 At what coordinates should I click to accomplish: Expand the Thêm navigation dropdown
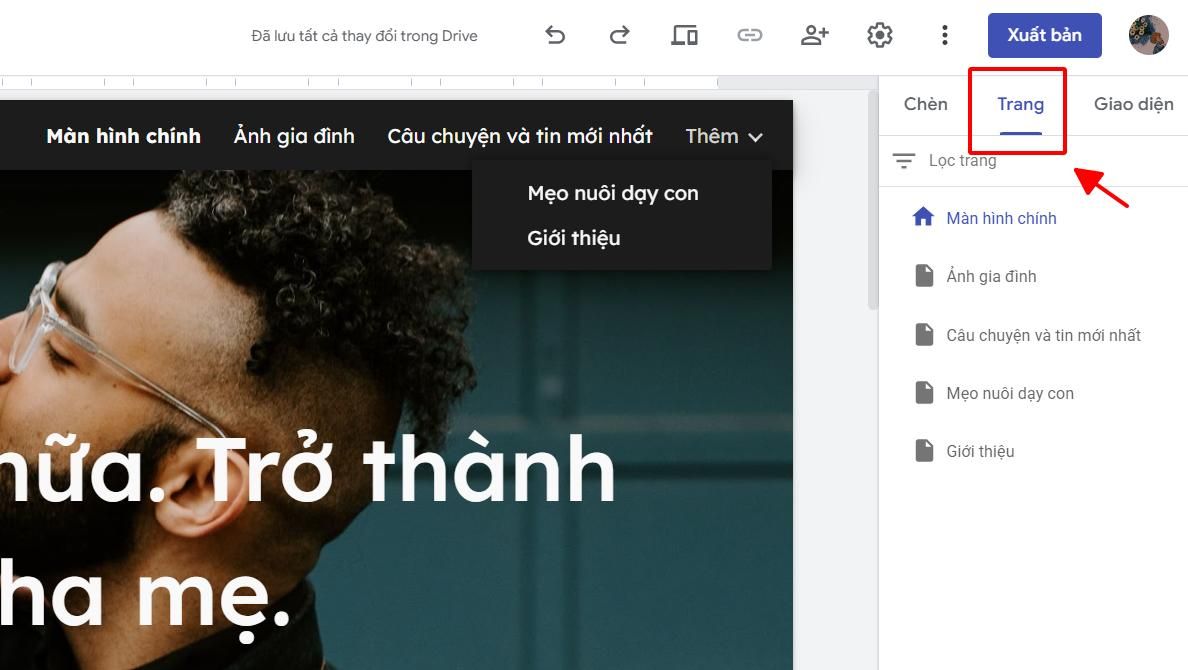[x=724, y=136]
